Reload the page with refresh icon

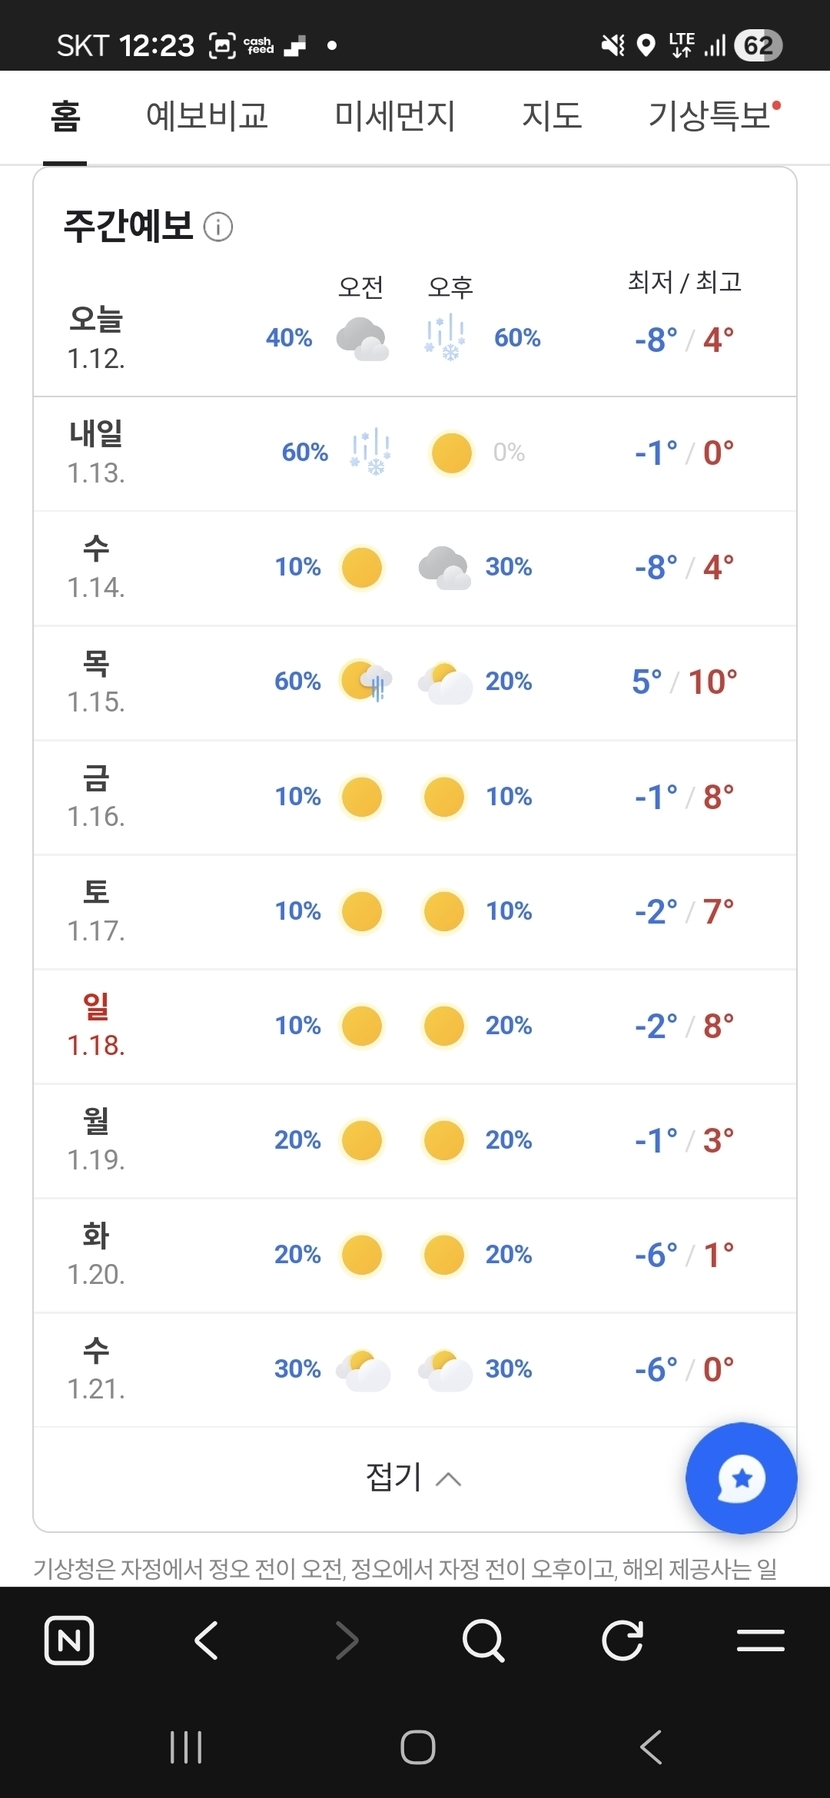point(622,1640)
